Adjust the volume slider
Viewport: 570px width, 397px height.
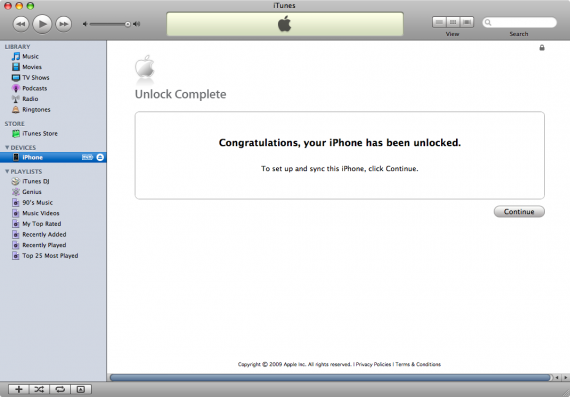[109, 24]
